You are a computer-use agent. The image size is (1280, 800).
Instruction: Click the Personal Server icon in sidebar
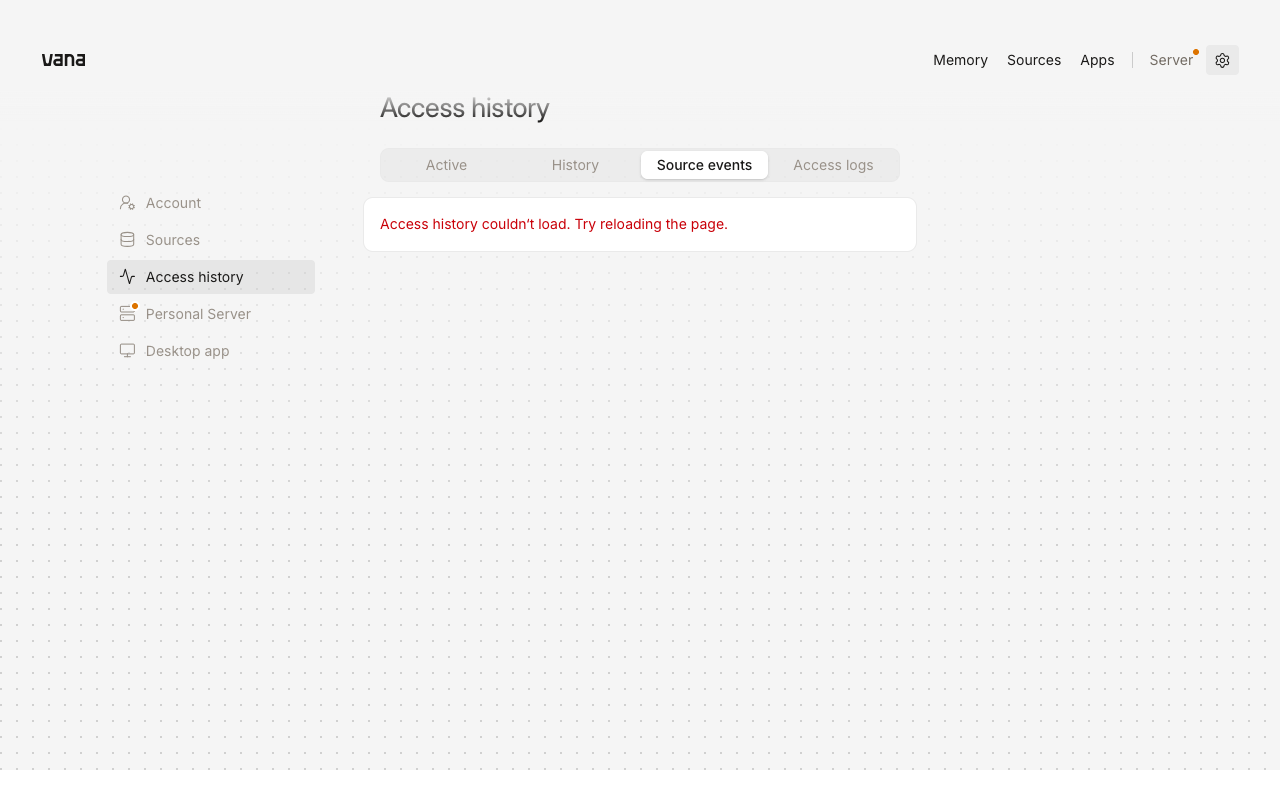(x=127, y=314)
